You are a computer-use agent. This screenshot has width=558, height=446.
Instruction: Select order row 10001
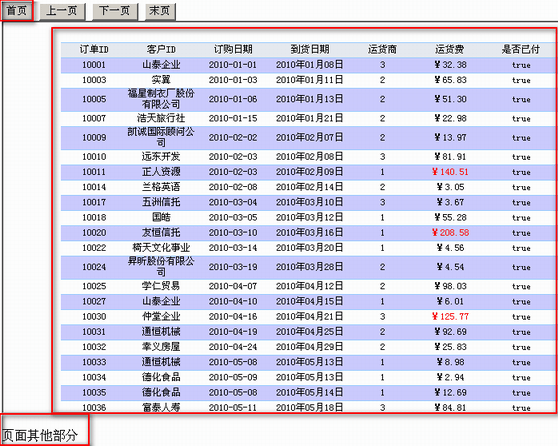click(308, 65)
